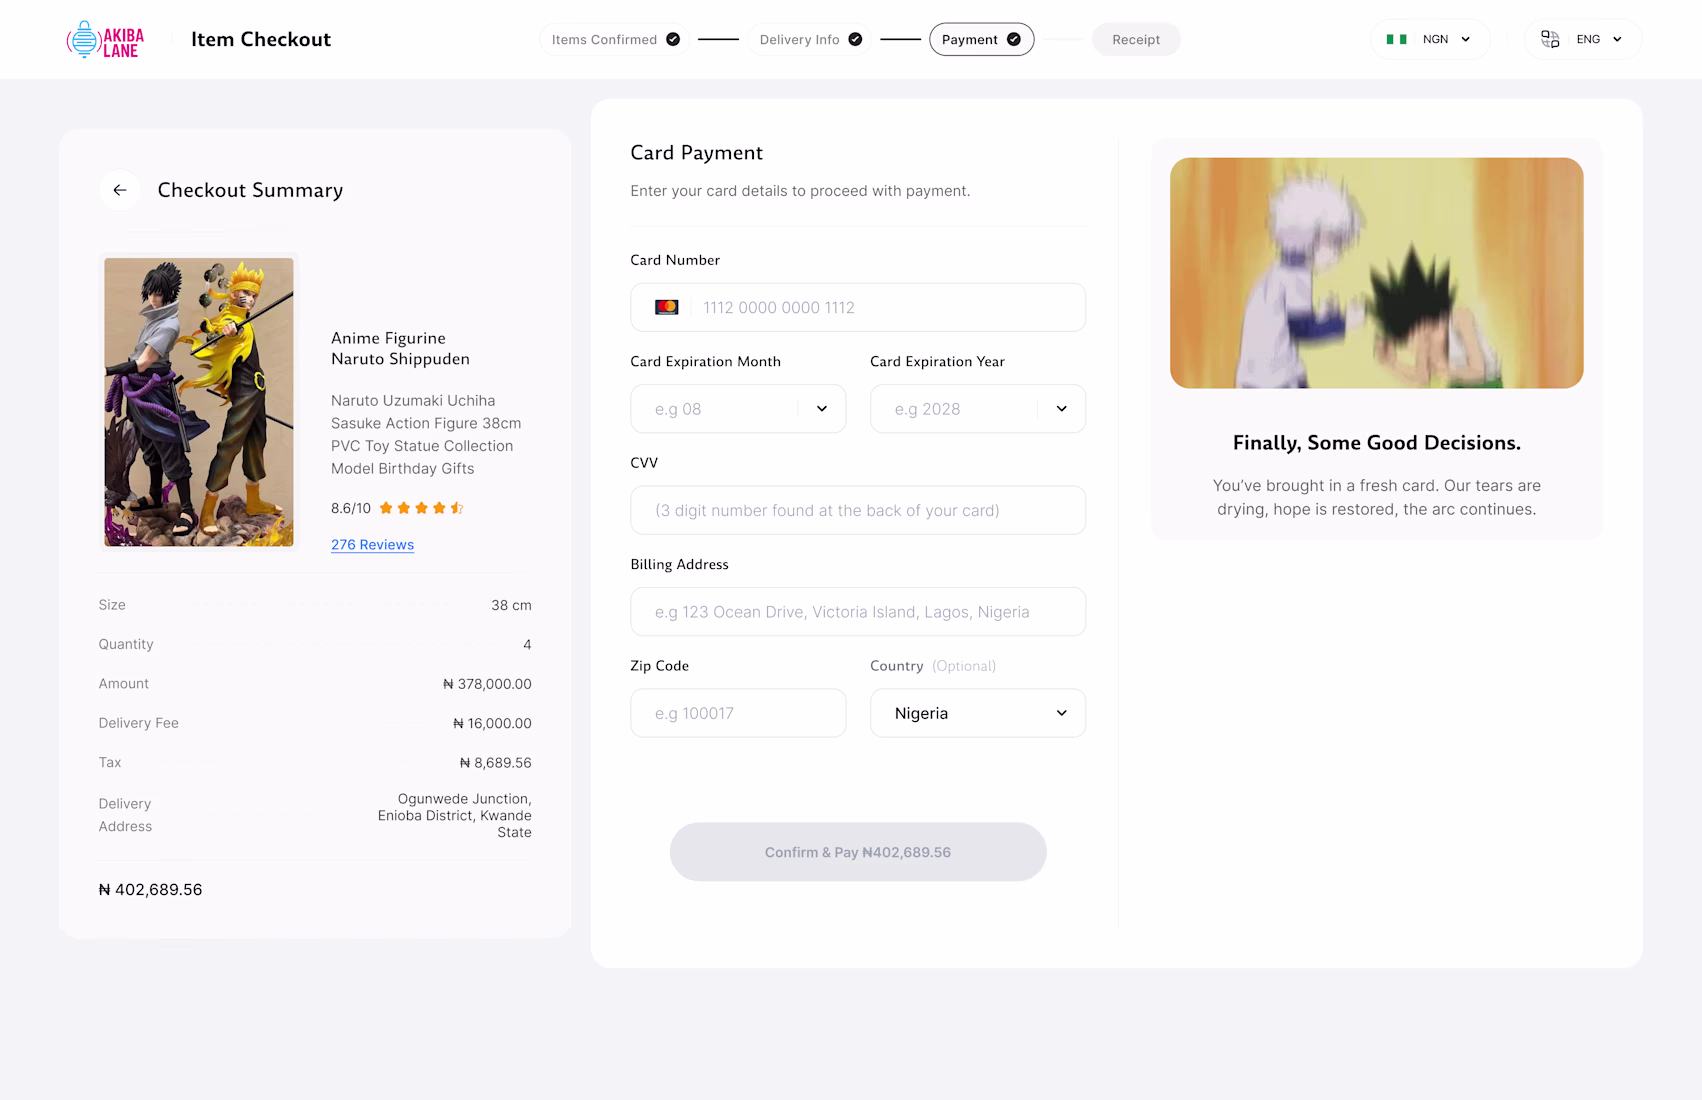Image resolution: width=1702 pixels, height=1100 pixels.
Task: Click the anime fist-bump banner image
Action: click(1376, 273)
